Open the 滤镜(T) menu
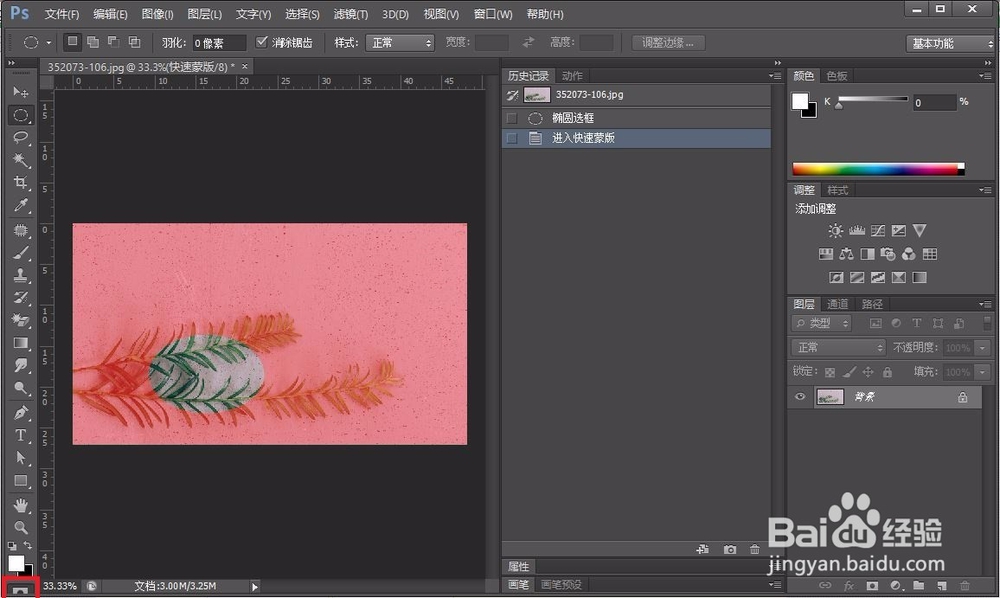This screenshot has height=598, width=1000. [350, 14]
